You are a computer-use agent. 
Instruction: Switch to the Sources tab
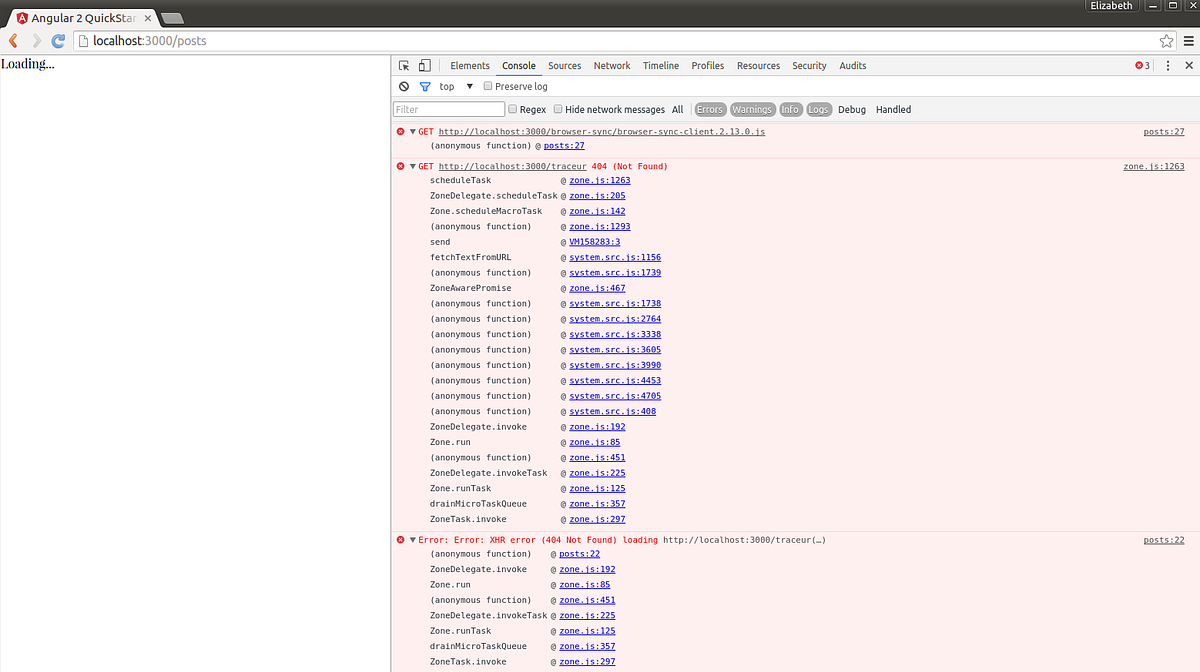(564, 65)
